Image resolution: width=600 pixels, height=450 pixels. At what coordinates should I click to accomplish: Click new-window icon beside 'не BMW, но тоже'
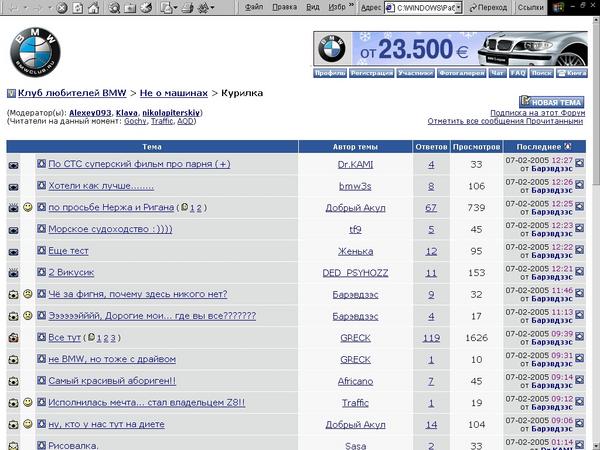[x=41, y=359]
